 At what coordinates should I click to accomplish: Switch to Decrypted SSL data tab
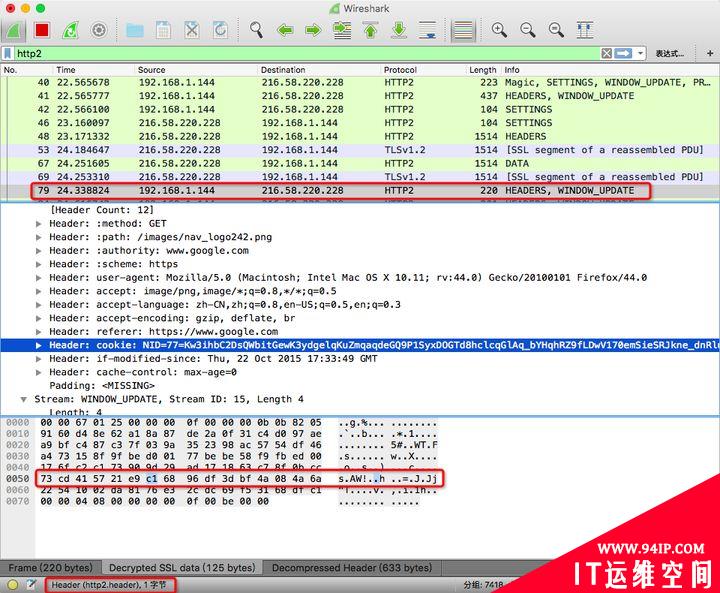pos(182,568)
